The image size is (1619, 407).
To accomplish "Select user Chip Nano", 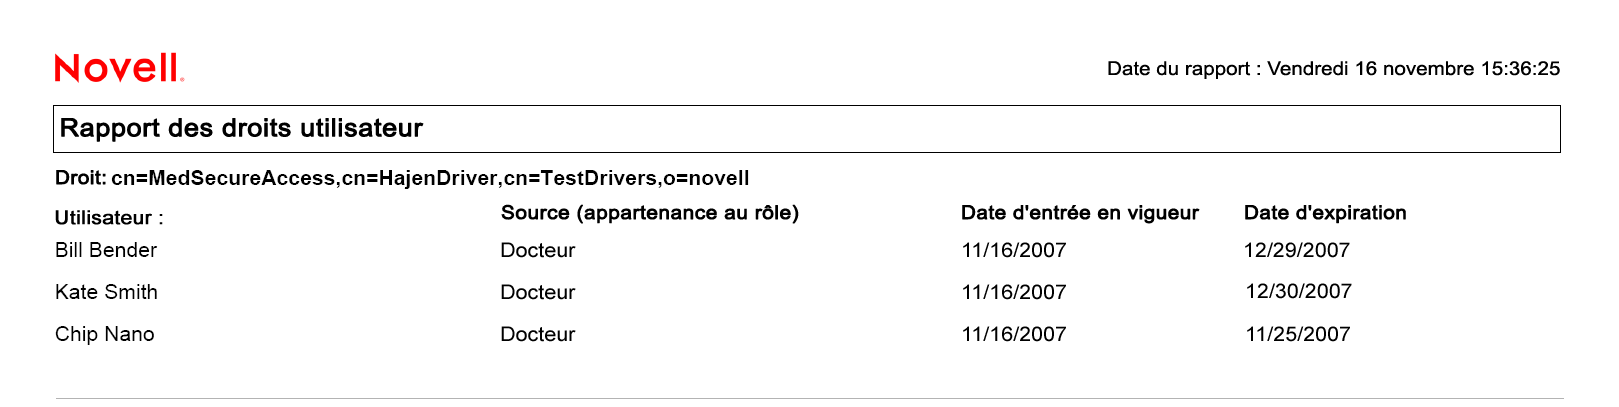I will (x=105, y=334).
